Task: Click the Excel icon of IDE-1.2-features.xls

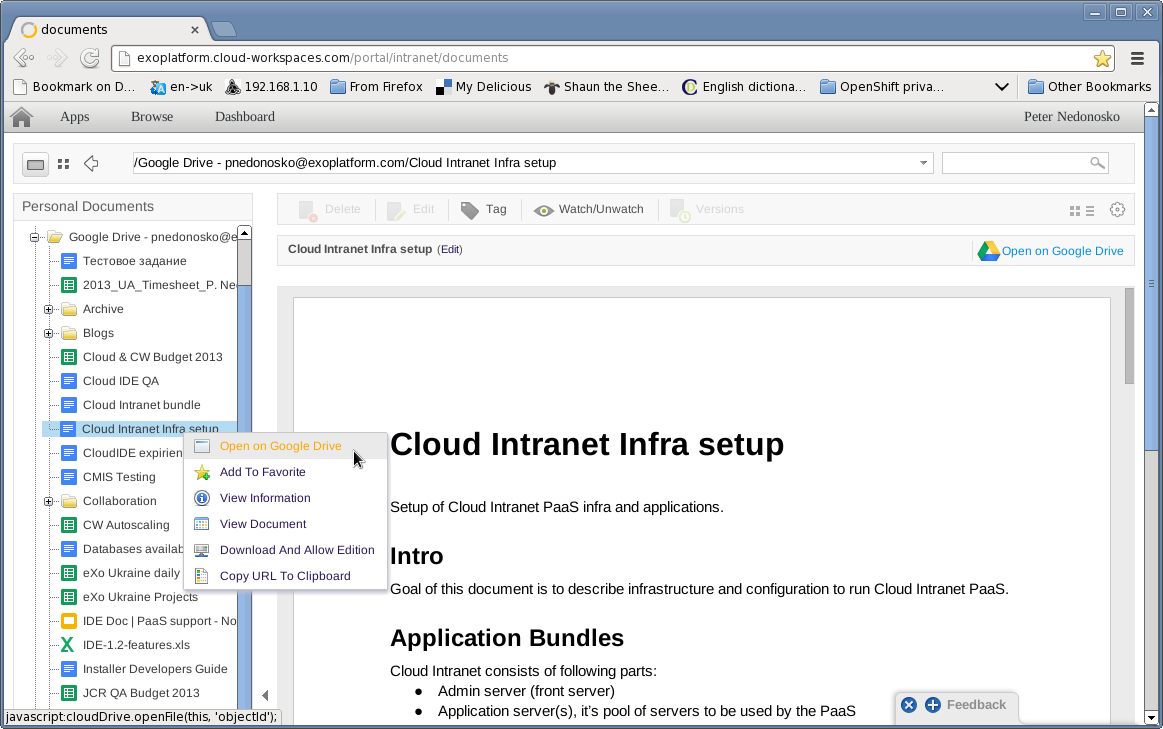Action: (x=67, y=645)
